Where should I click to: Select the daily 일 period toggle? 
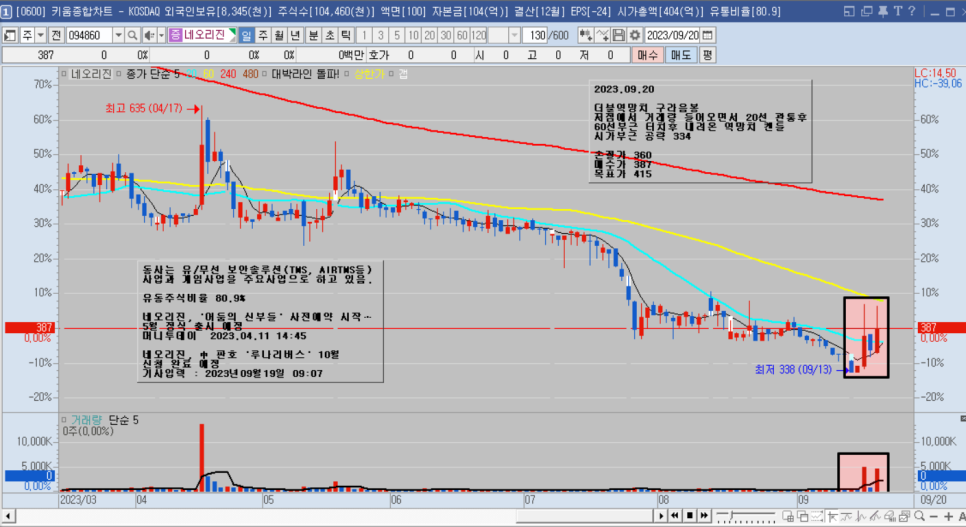point(246,35)
